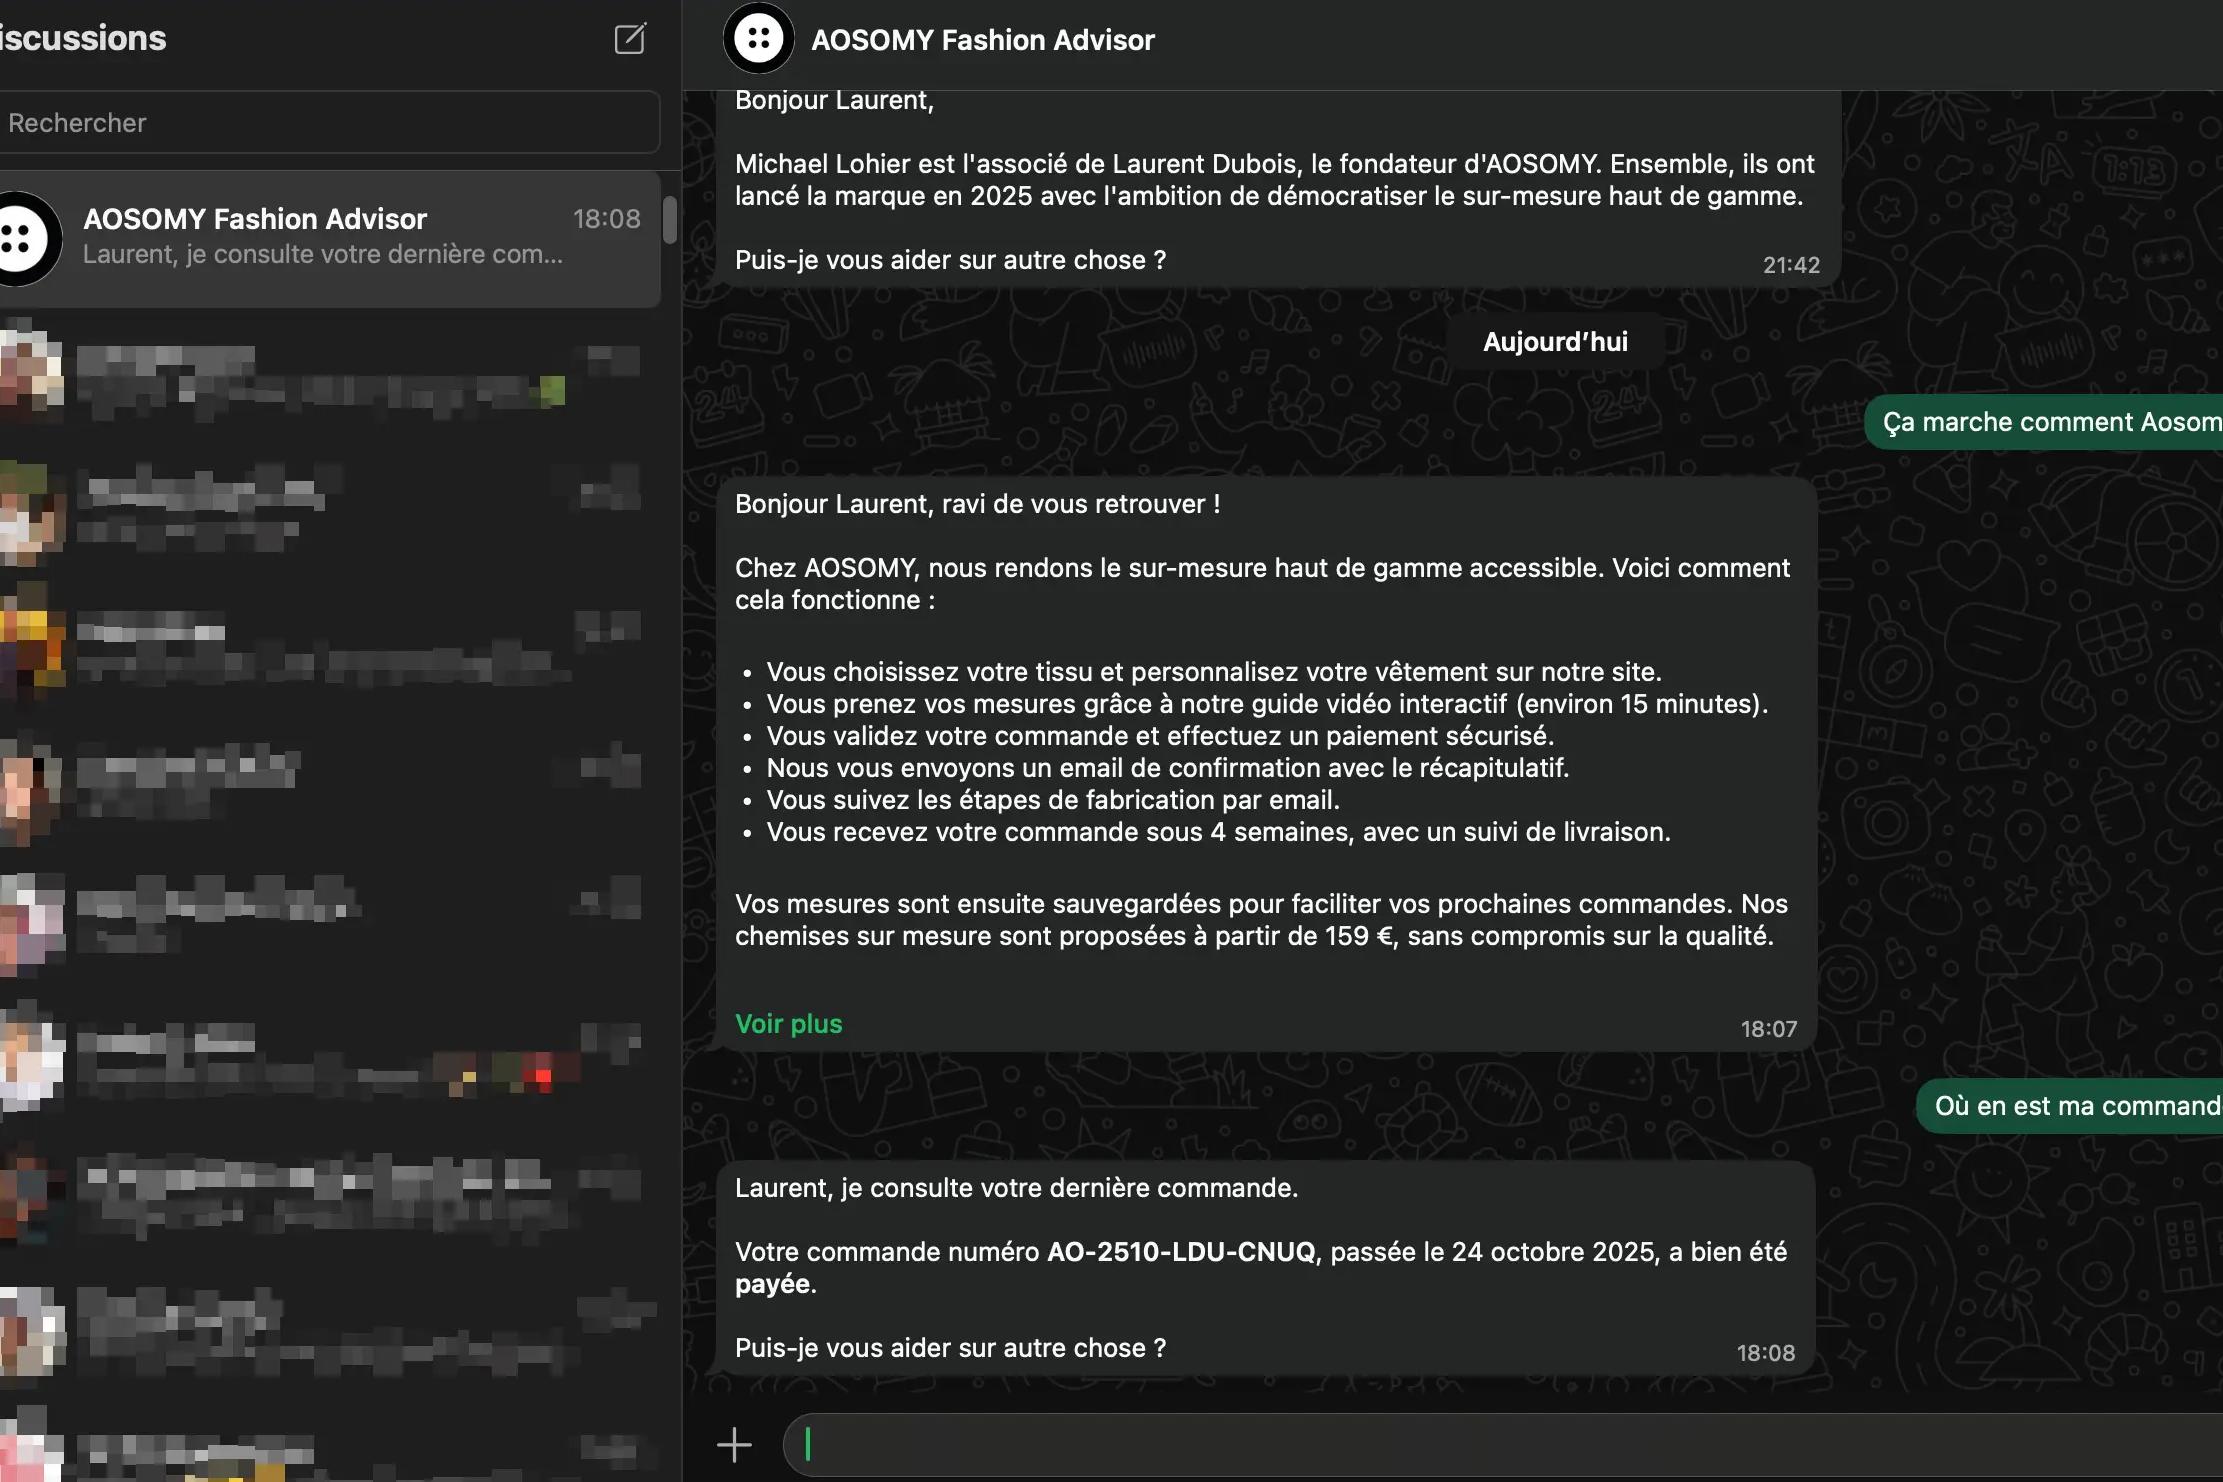Click "Bonjour Laurent, ravi de vous retrouver !" line
2223x1482 pixels.
pyautogui.click(x=977, y=504)
